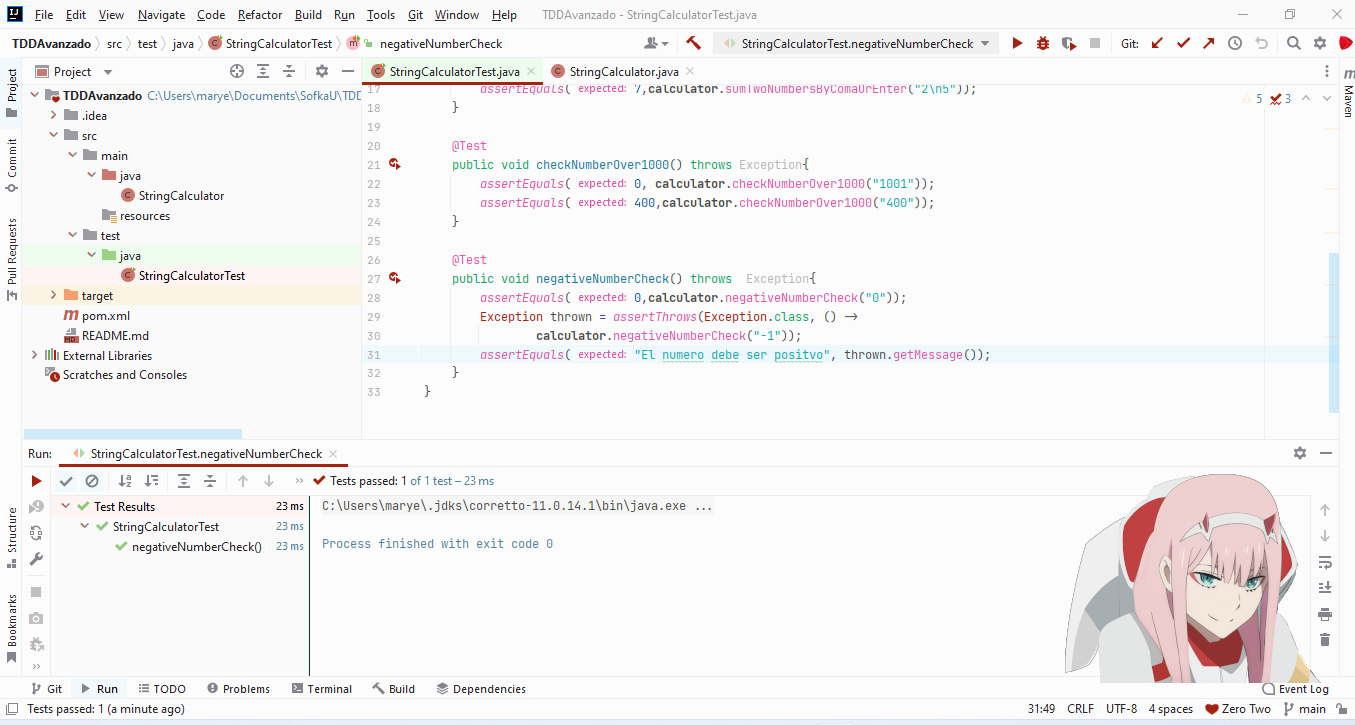Rerun tests with the green arrow in Run panel
The width and height of the screenshot is (1355, 725).
coord(36,480)
